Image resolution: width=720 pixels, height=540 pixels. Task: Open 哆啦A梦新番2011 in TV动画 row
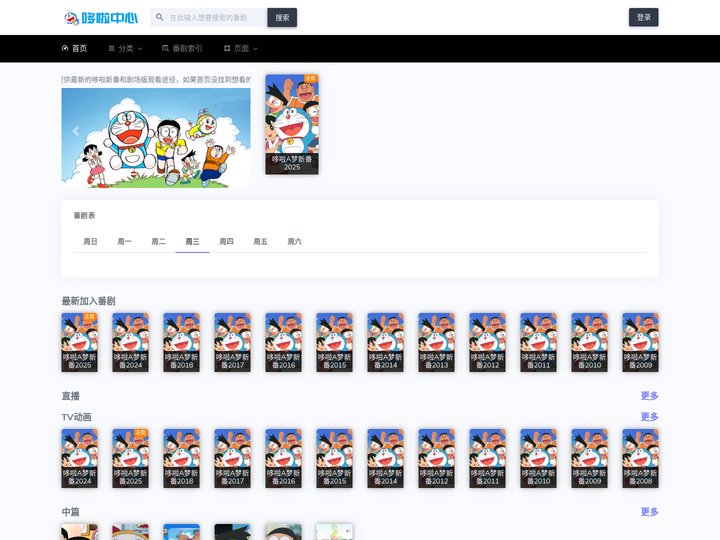coord(487,458)
